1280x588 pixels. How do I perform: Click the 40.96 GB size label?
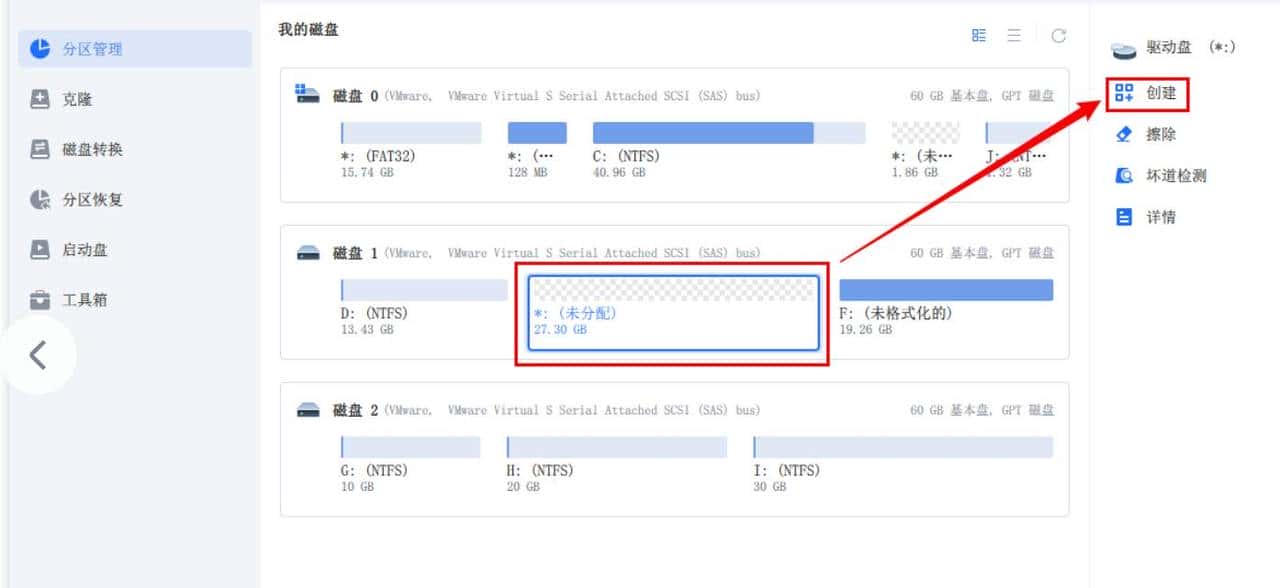click(619, 173)
